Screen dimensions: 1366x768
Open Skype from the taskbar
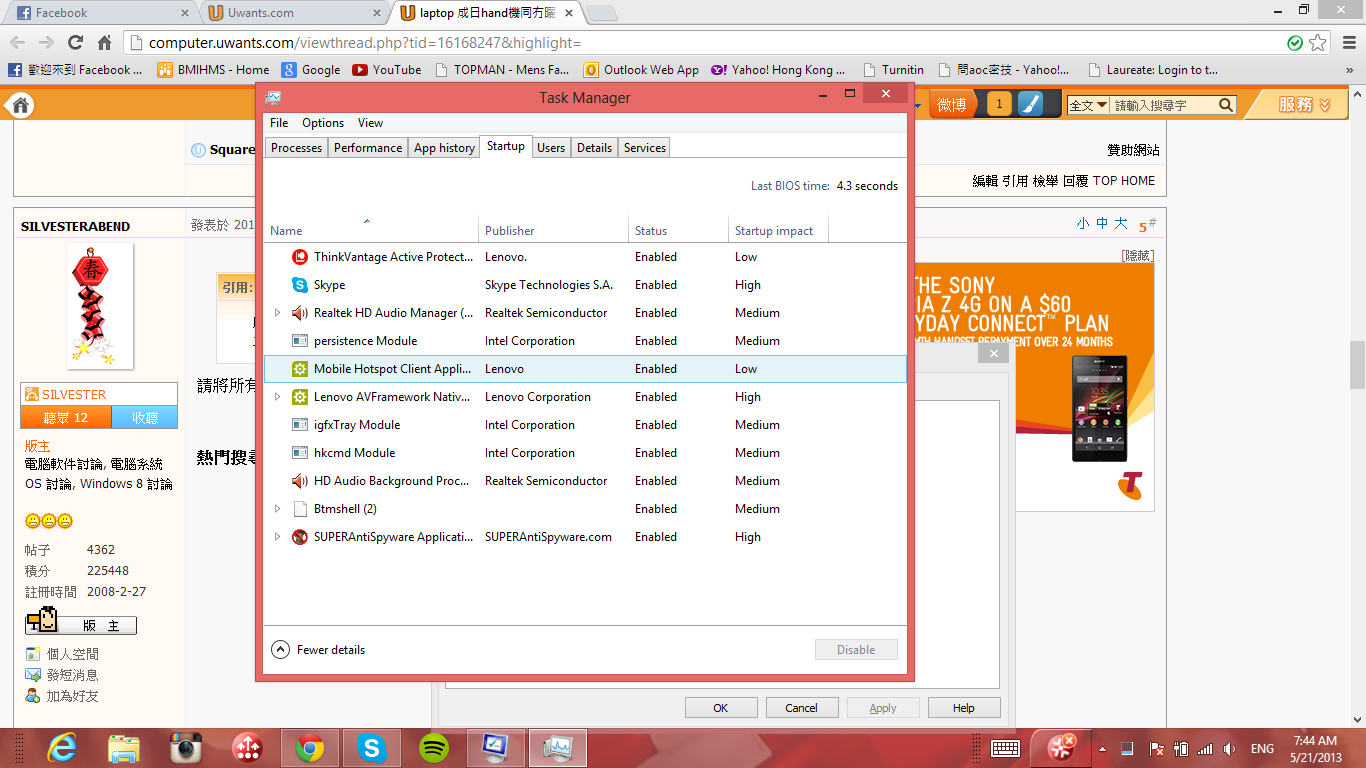[x=371, y=748]
